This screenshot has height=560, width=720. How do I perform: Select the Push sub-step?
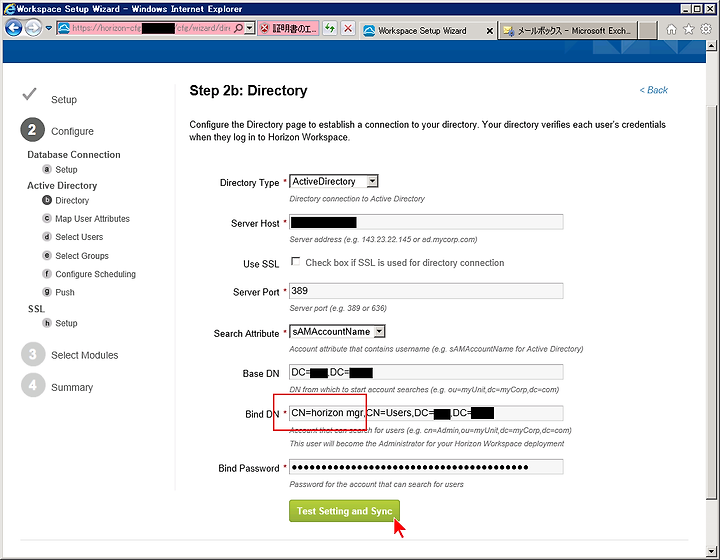tap(65, 292)
